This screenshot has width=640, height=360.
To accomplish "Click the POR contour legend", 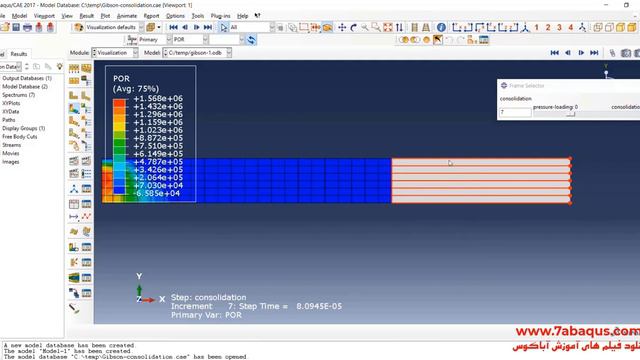I will tap(150, 133).
